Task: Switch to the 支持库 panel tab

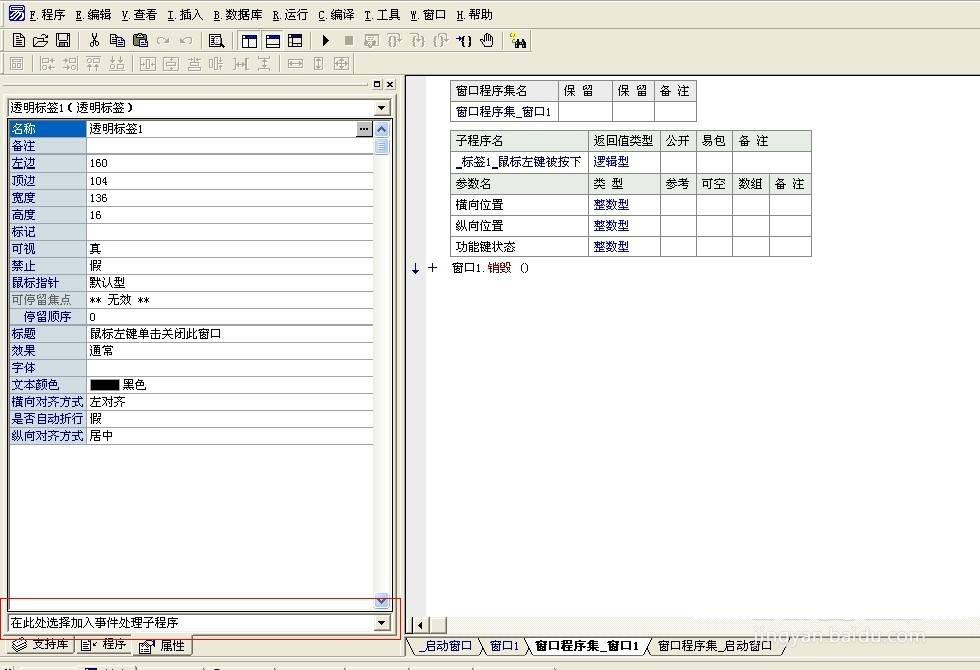Action: 41,645
